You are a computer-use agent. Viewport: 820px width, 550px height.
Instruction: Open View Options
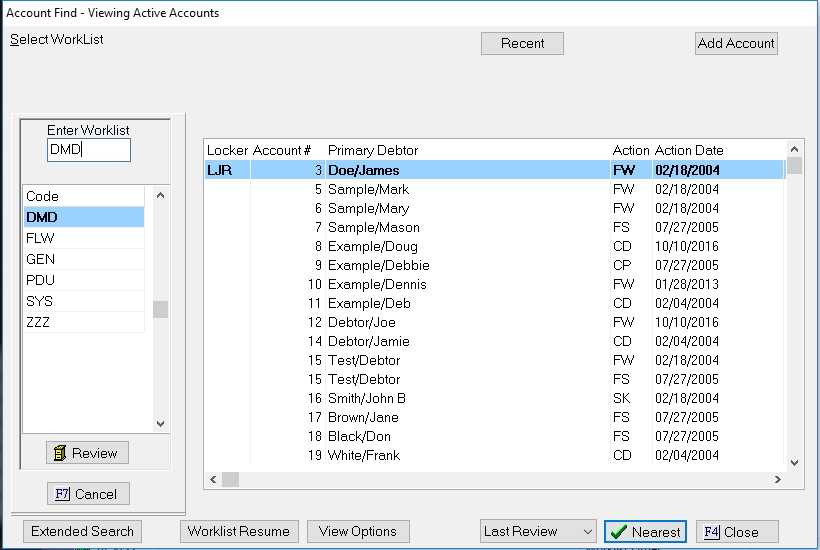click(x=358, y=532)
